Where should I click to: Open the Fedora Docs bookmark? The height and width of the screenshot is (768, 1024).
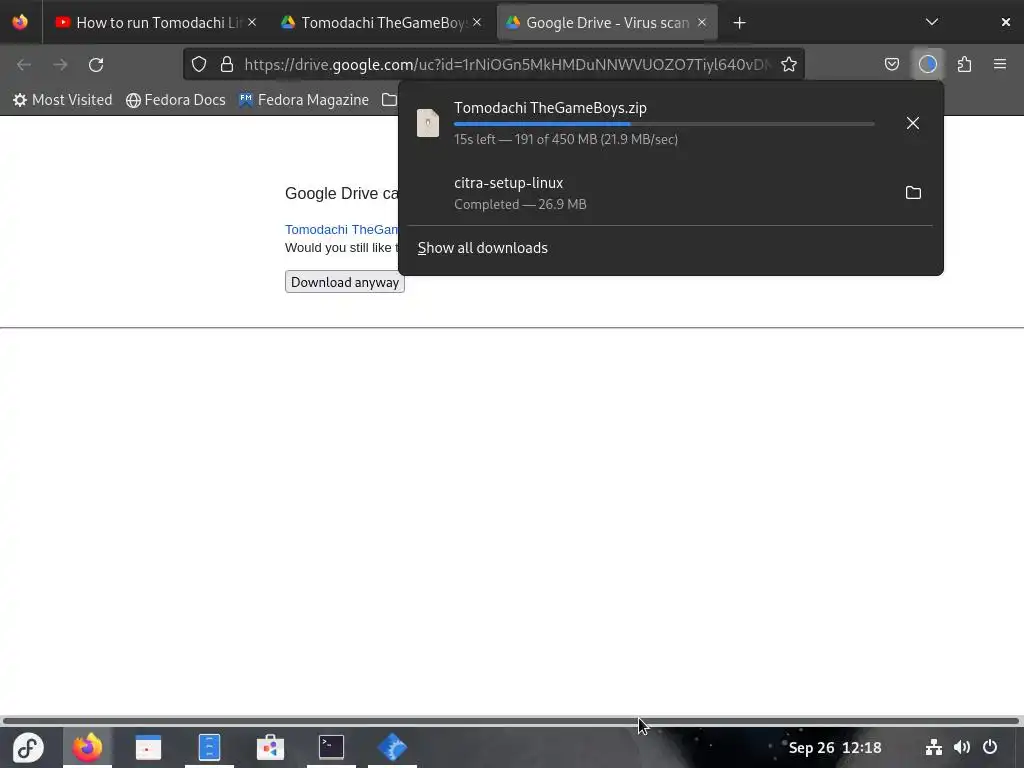[x=176, y=100]
